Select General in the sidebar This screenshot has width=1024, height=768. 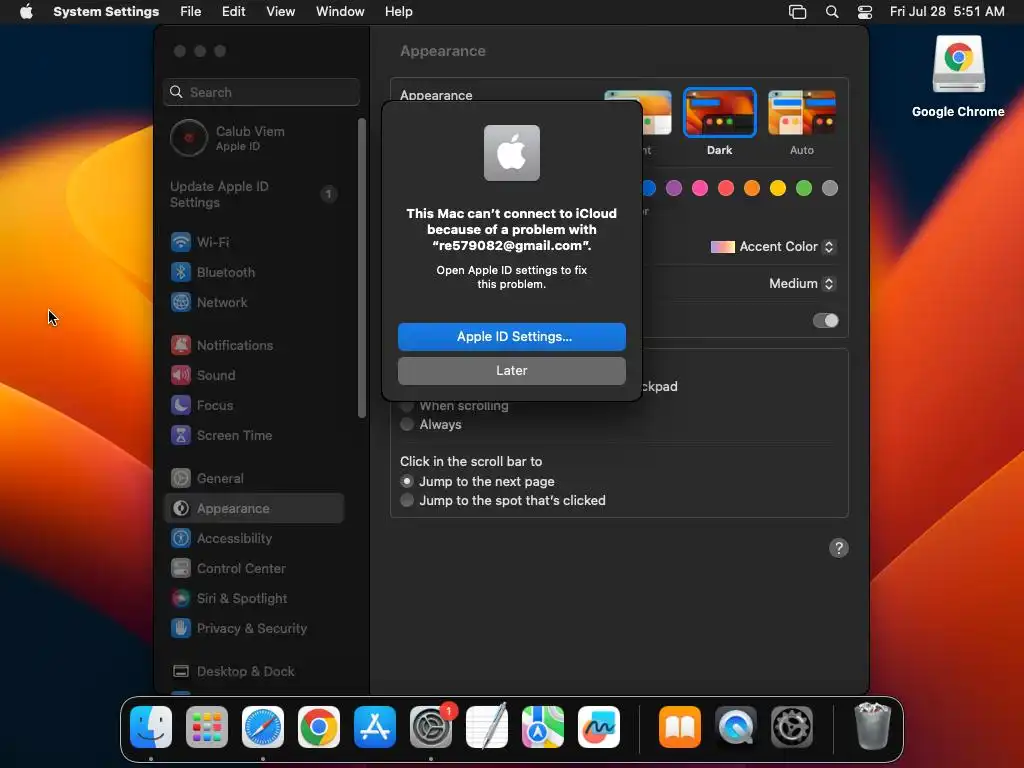pyautogui.click(x=253, y=479)
